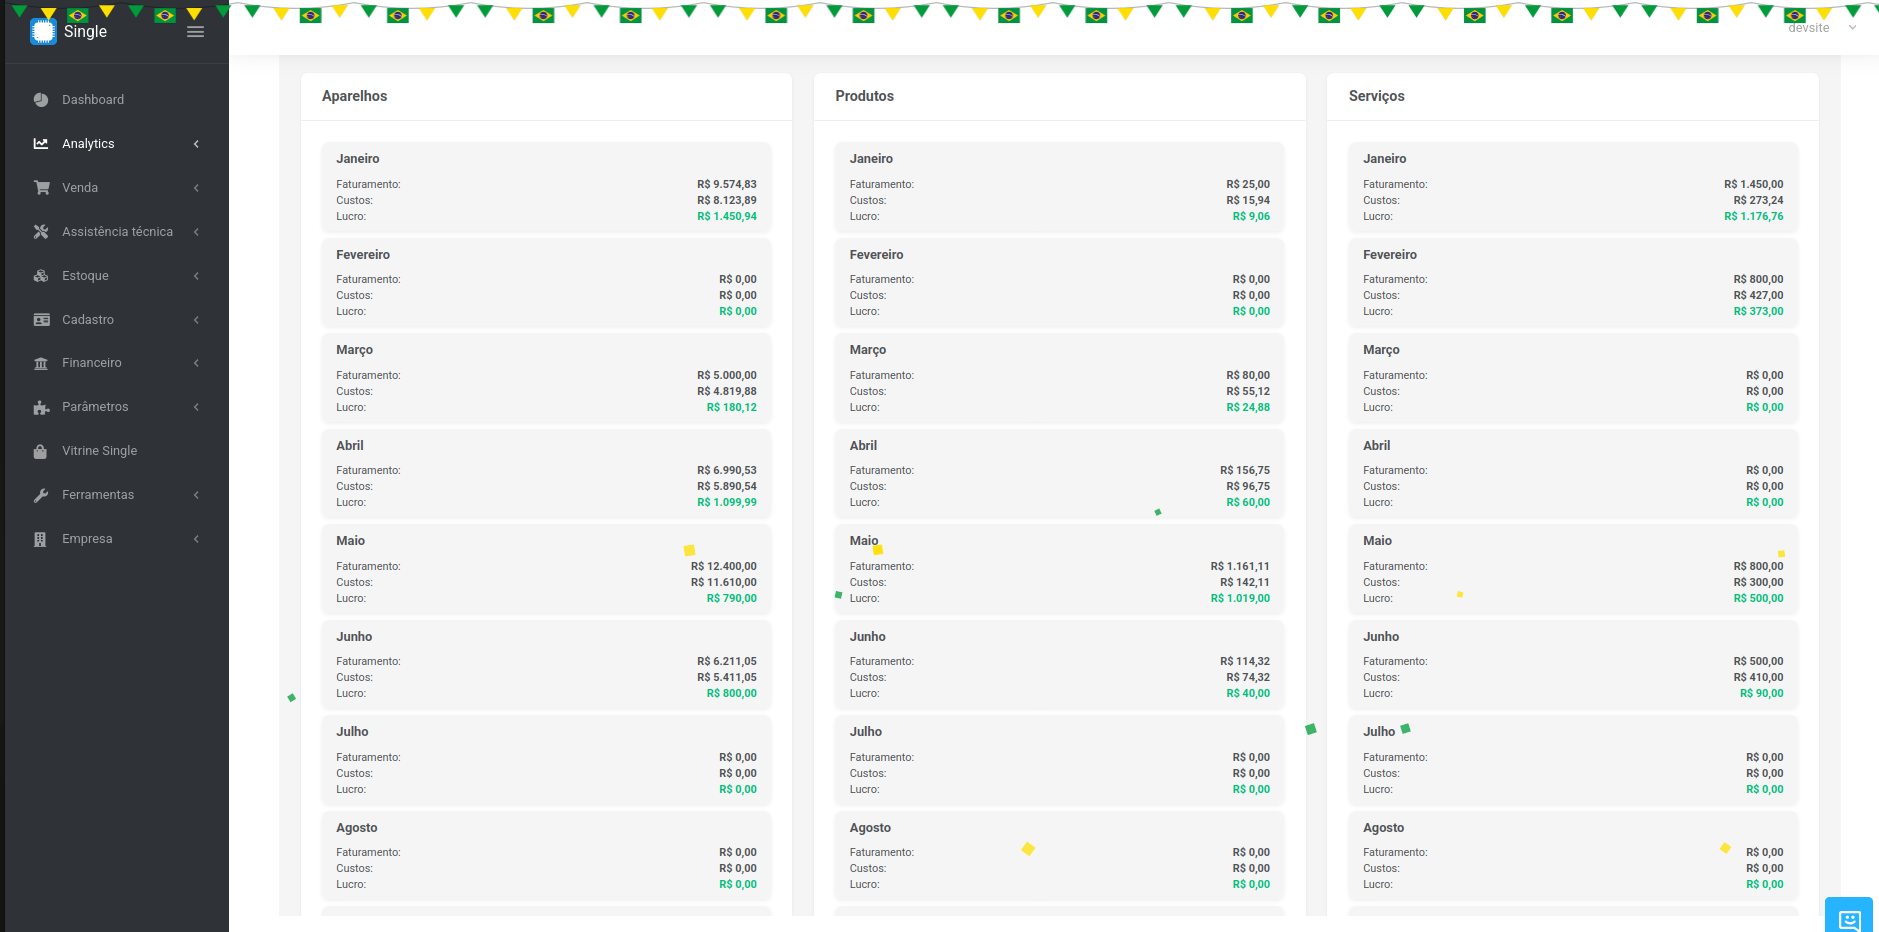
Task: Open Assistência técnica menu label
Action: [117, 232]
